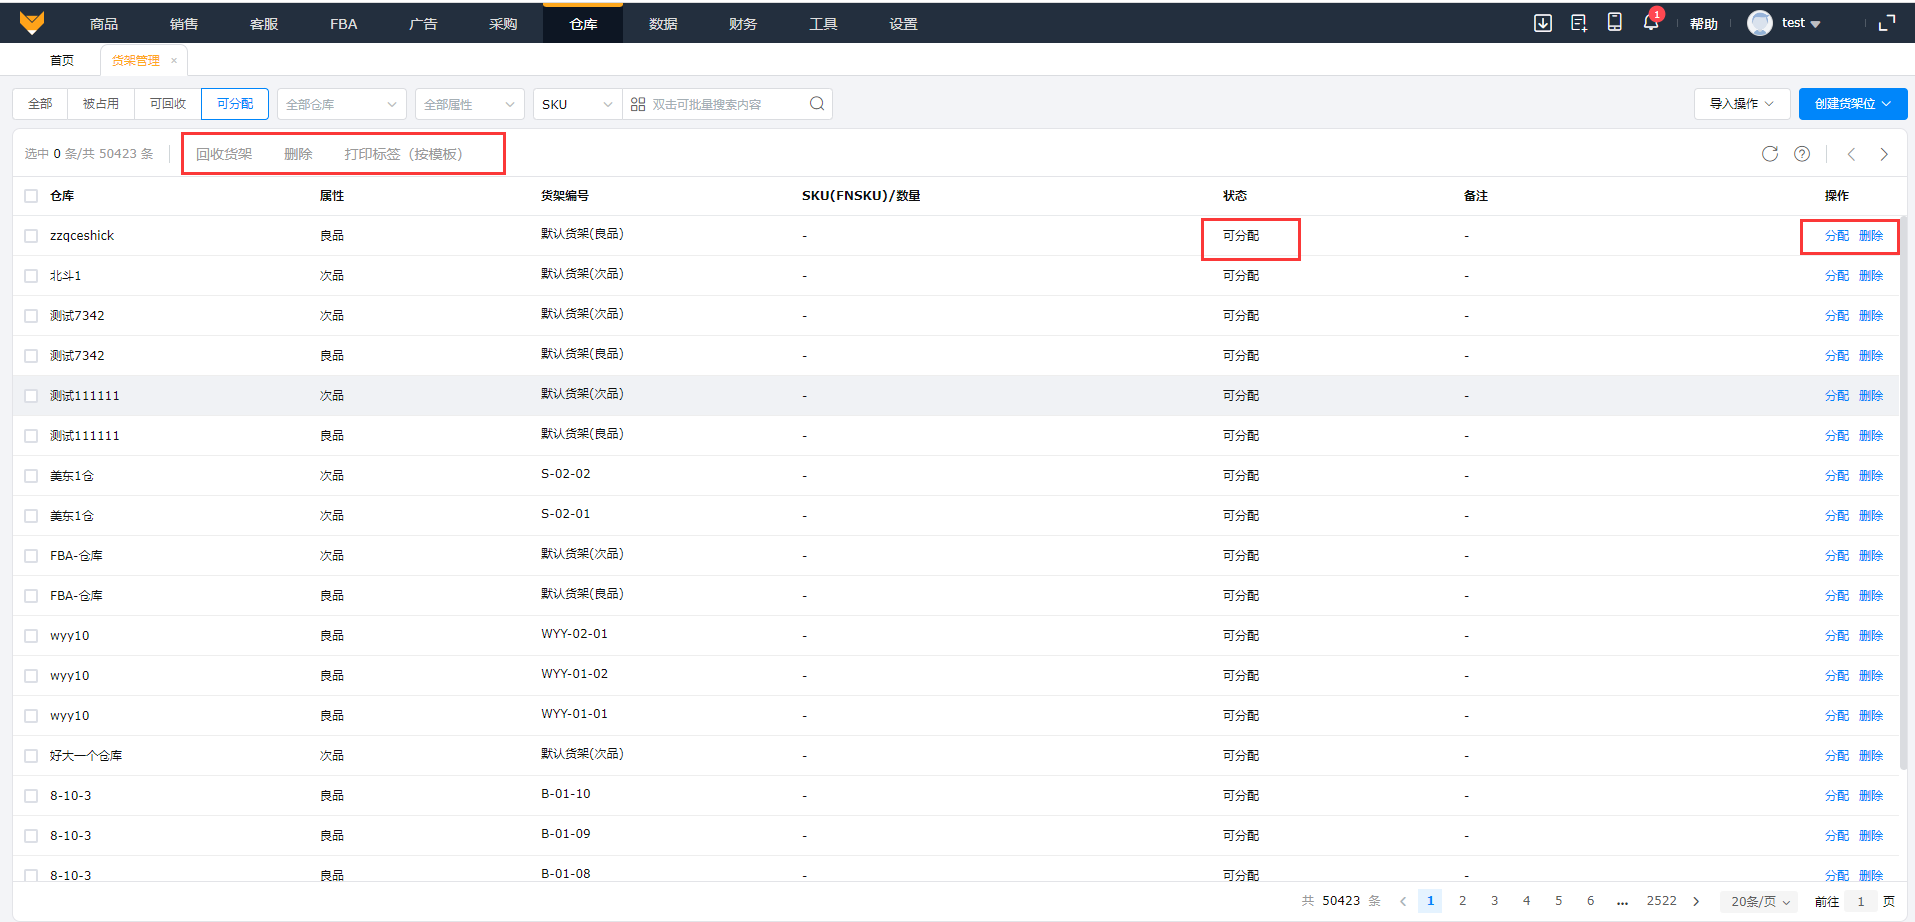Click the toolbar previous page arrow
The width and height of the screenshot is (1915, 922).
1852,154
